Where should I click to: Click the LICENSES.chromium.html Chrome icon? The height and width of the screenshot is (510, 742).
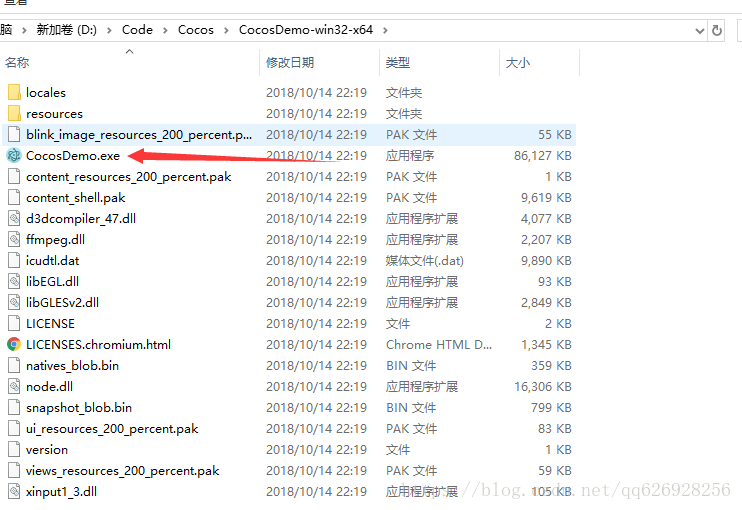[x=14, y=344]
